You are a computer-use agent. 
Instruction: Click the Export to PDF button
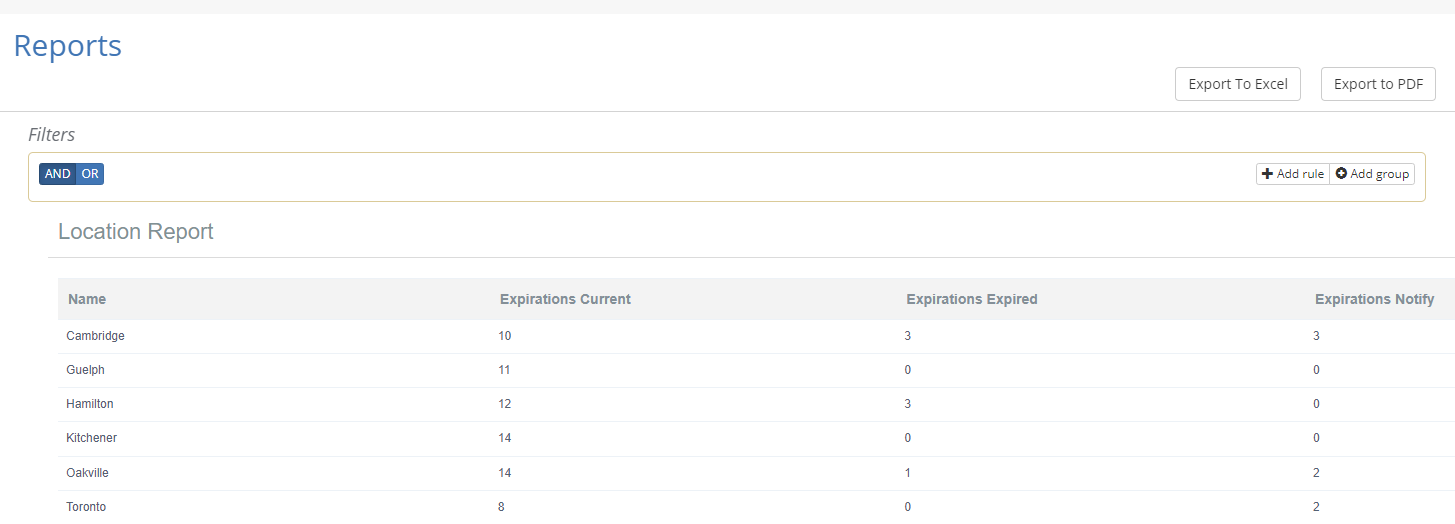click(x=1378, y=84)
